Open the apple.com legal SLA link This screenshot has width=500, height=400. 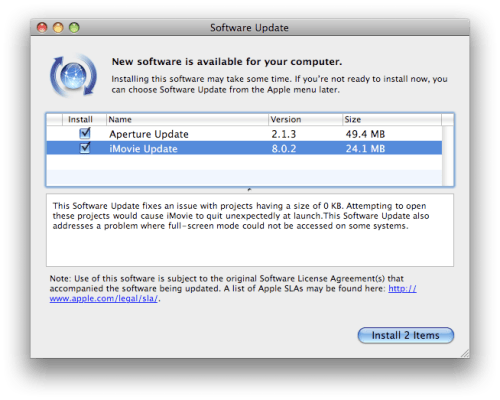pyautogui.click(x=233, y=293)
